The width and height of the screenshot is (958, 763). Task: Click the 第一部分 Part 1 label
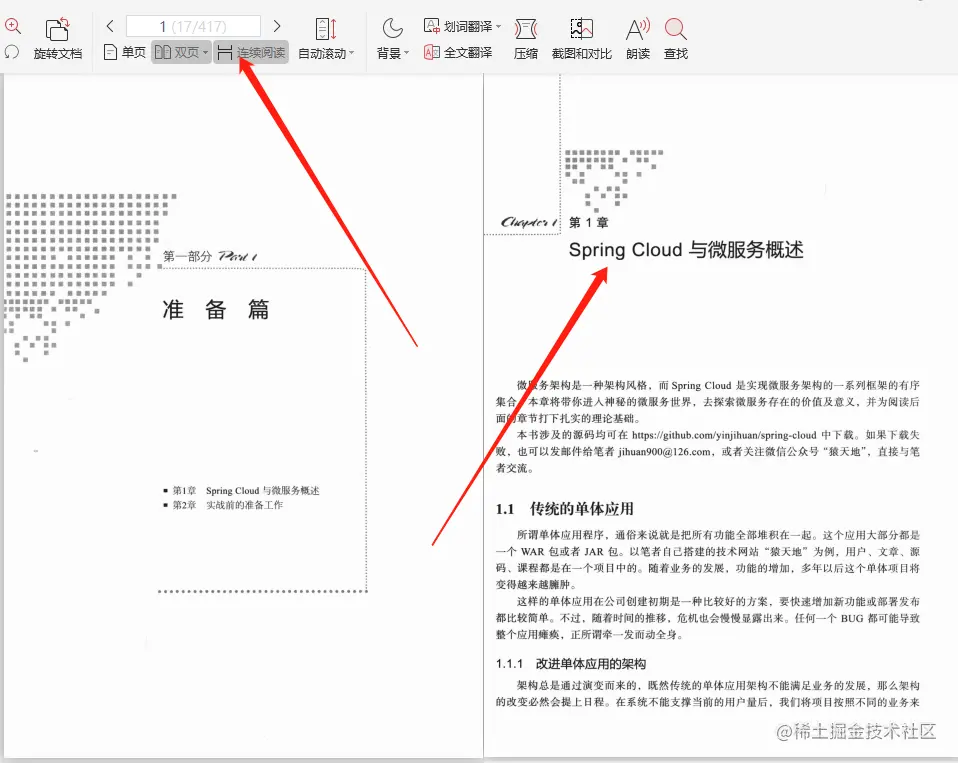coord(210,256)
